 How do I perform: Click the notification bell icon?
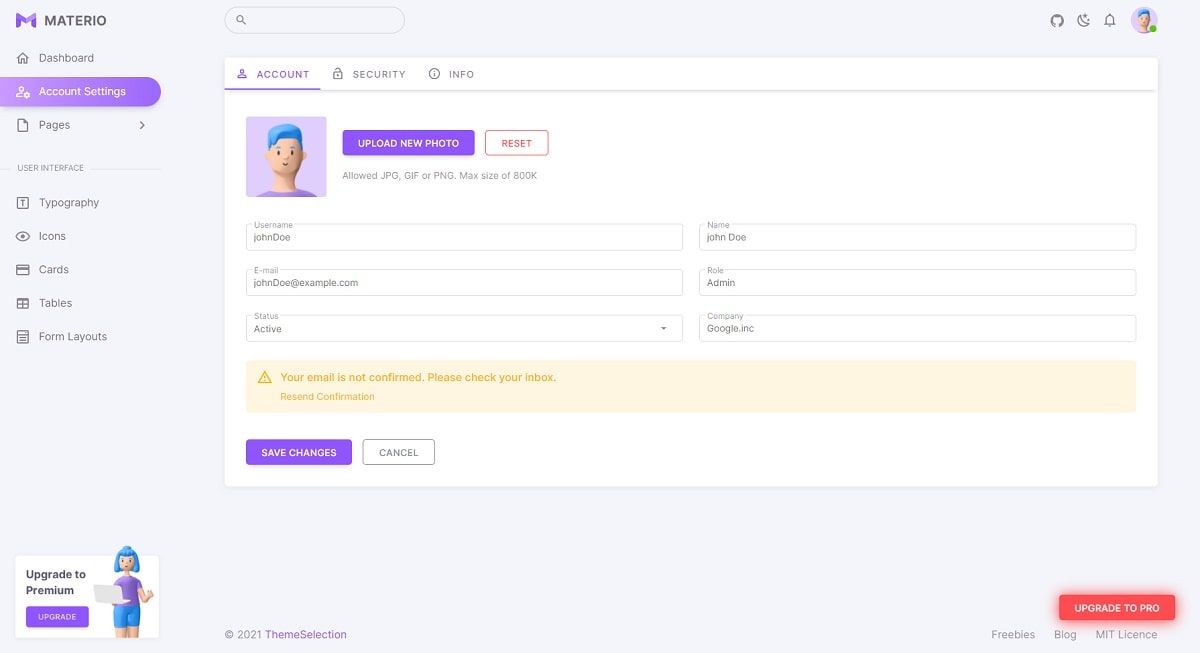pos(1110,20)
